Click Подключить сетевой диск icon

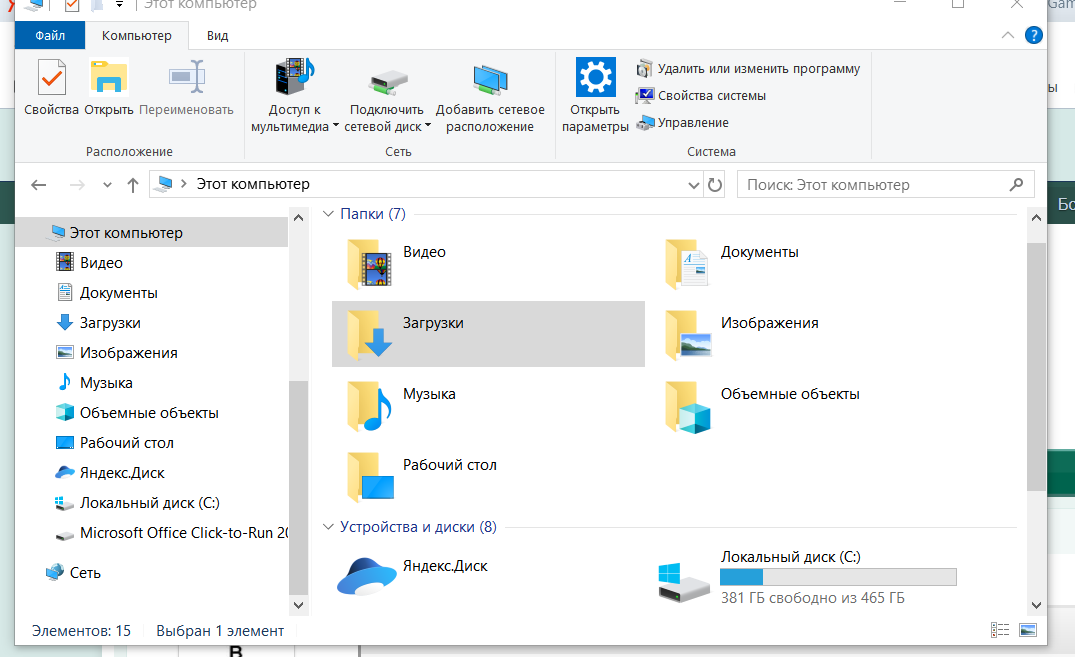point(387,83)
